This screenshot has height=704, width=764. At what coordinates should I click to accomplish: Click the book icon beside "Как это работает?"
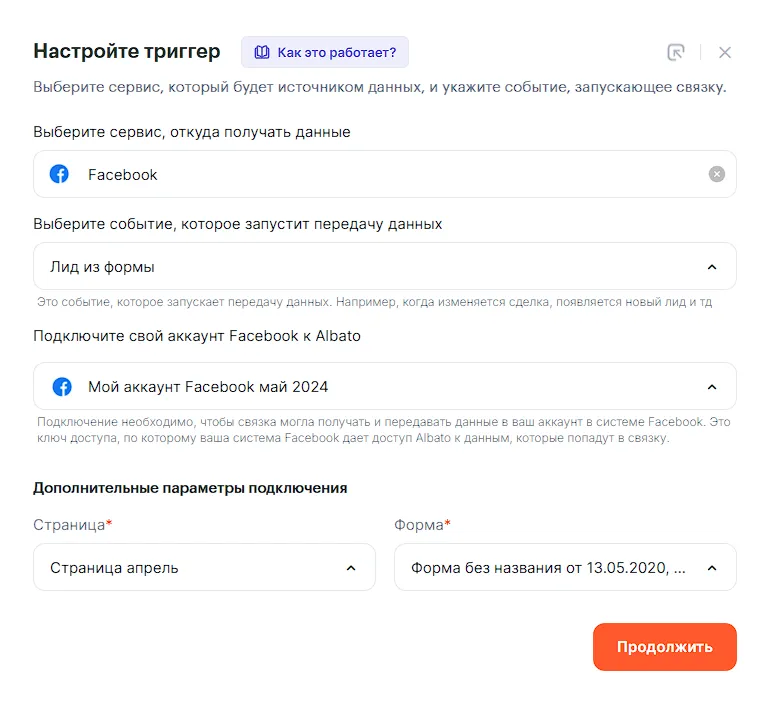(262, 52)
